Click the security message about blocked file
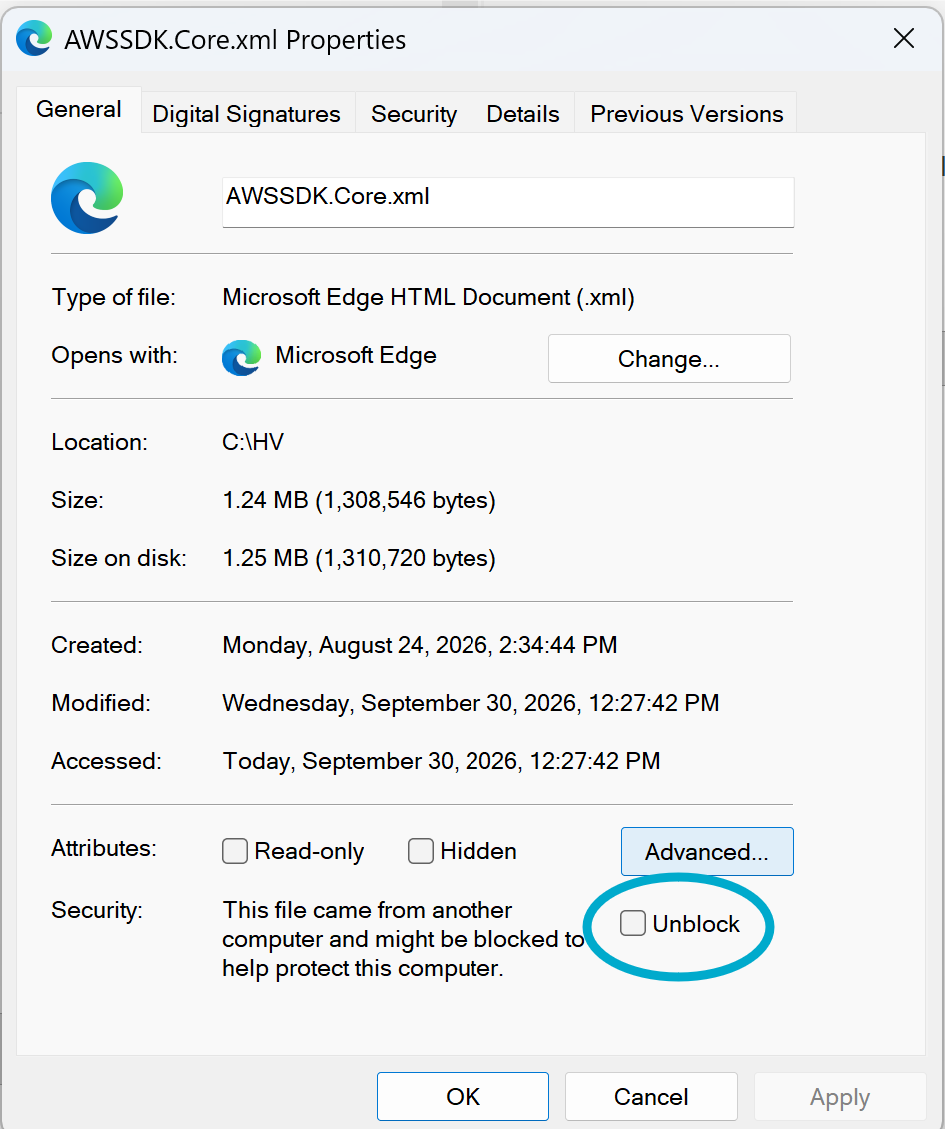 click(403, 939)
